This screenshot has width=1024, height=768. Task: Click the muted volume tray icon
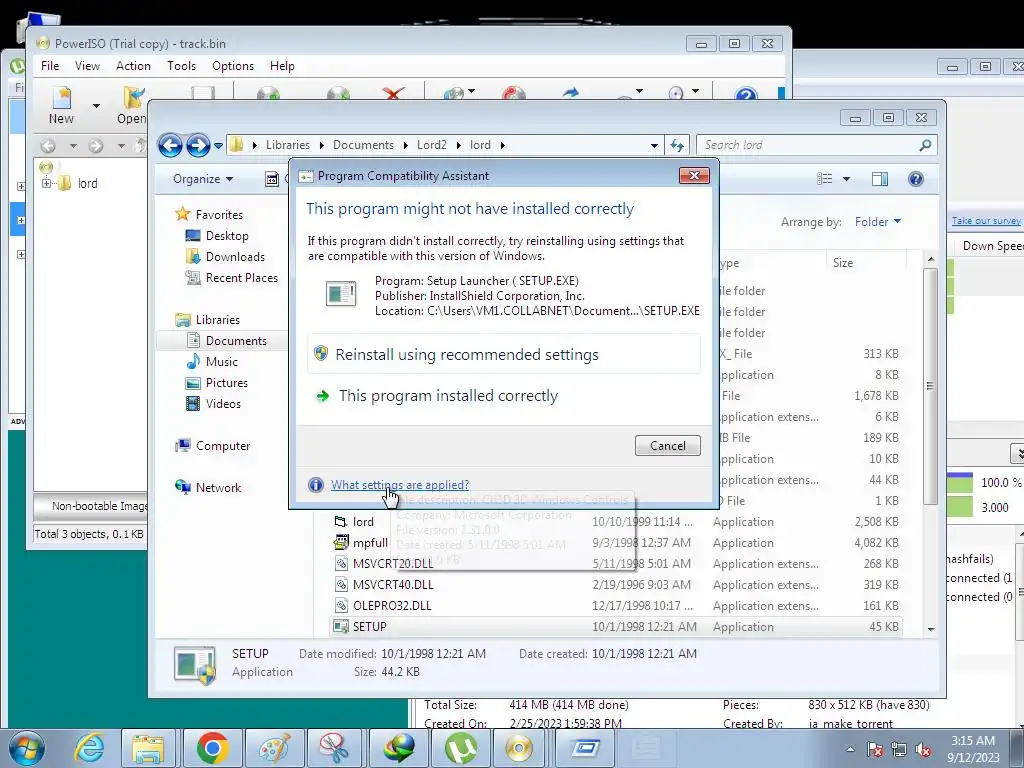923,750
